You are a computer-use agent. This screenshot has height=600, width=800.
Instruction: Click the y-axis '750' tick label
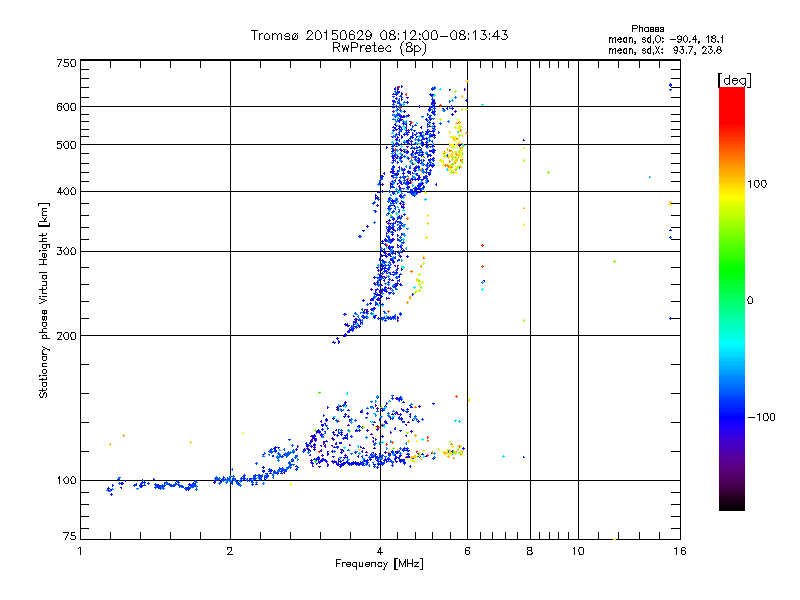pos(66,63)
